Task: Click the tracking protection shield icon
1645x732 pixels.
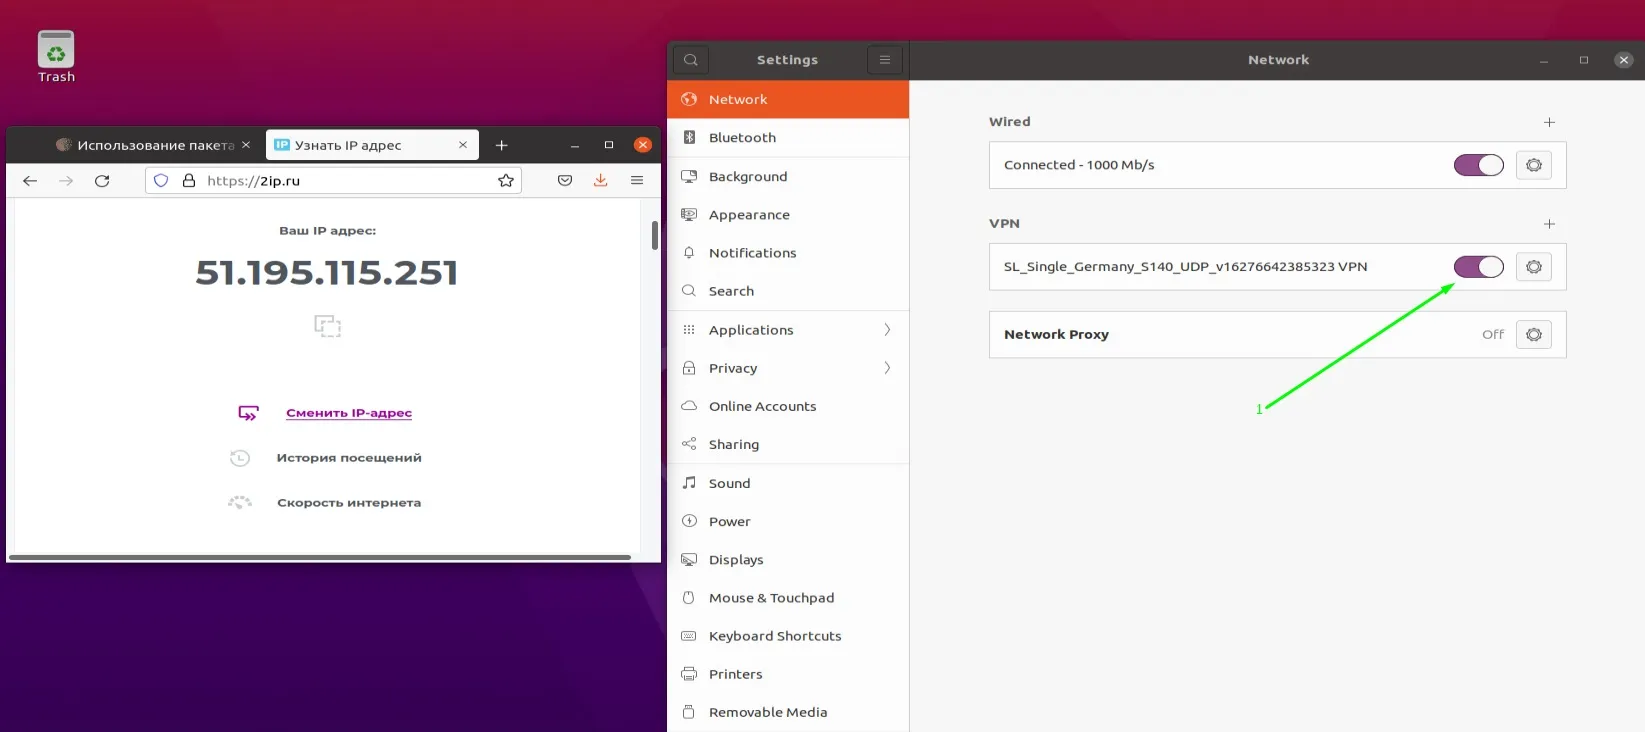Action: pyautogui.click(x=161, y=181)
